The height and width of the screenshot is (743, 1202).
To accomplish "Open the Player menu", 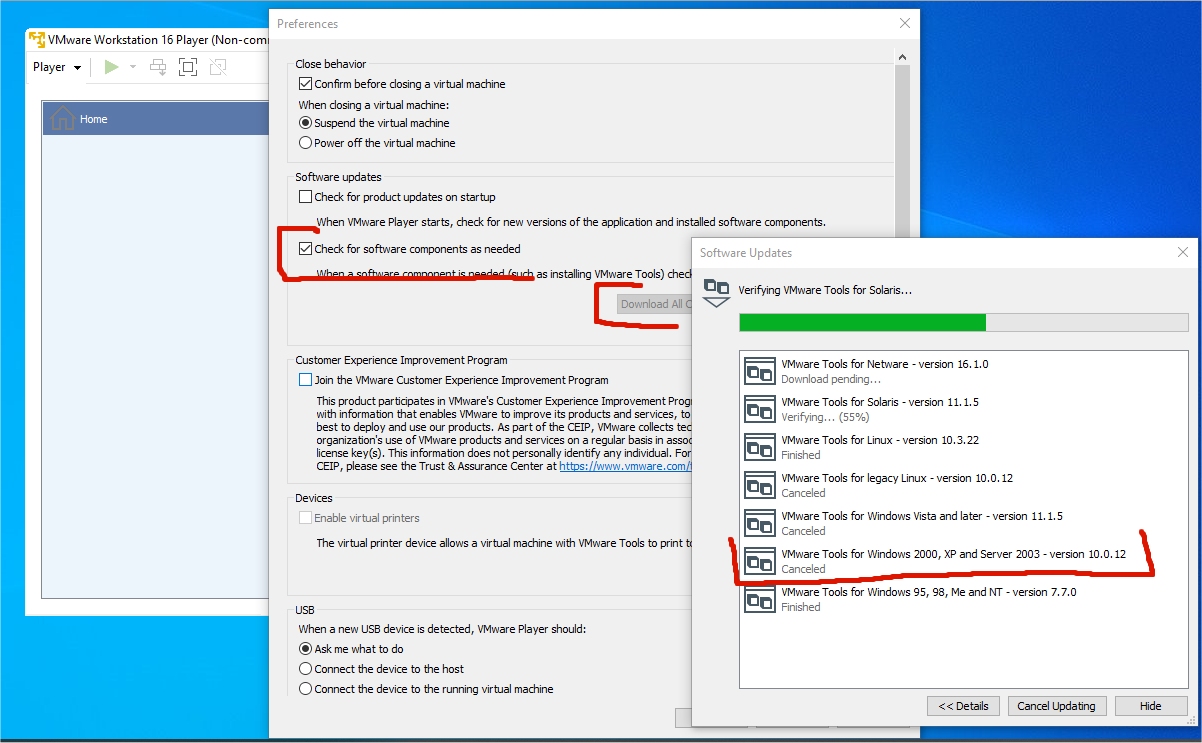I will (x=57, y=67).
